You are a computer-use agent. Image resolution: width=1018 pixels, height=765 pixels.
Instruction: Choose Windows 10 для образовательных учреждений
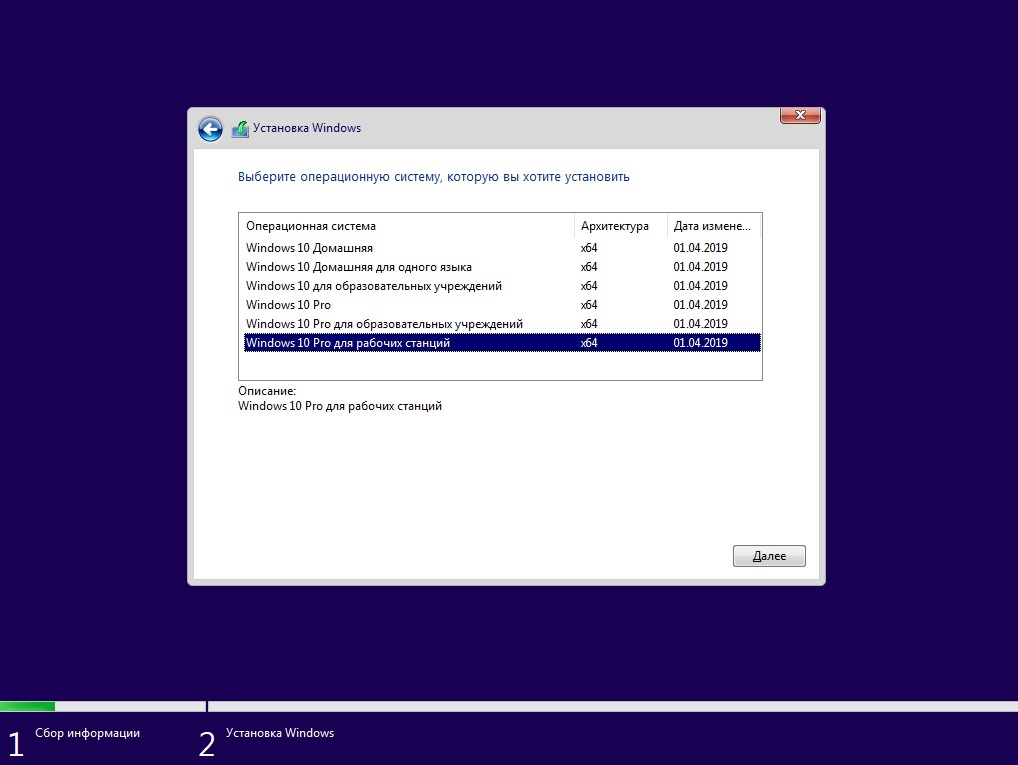[373, 286]
